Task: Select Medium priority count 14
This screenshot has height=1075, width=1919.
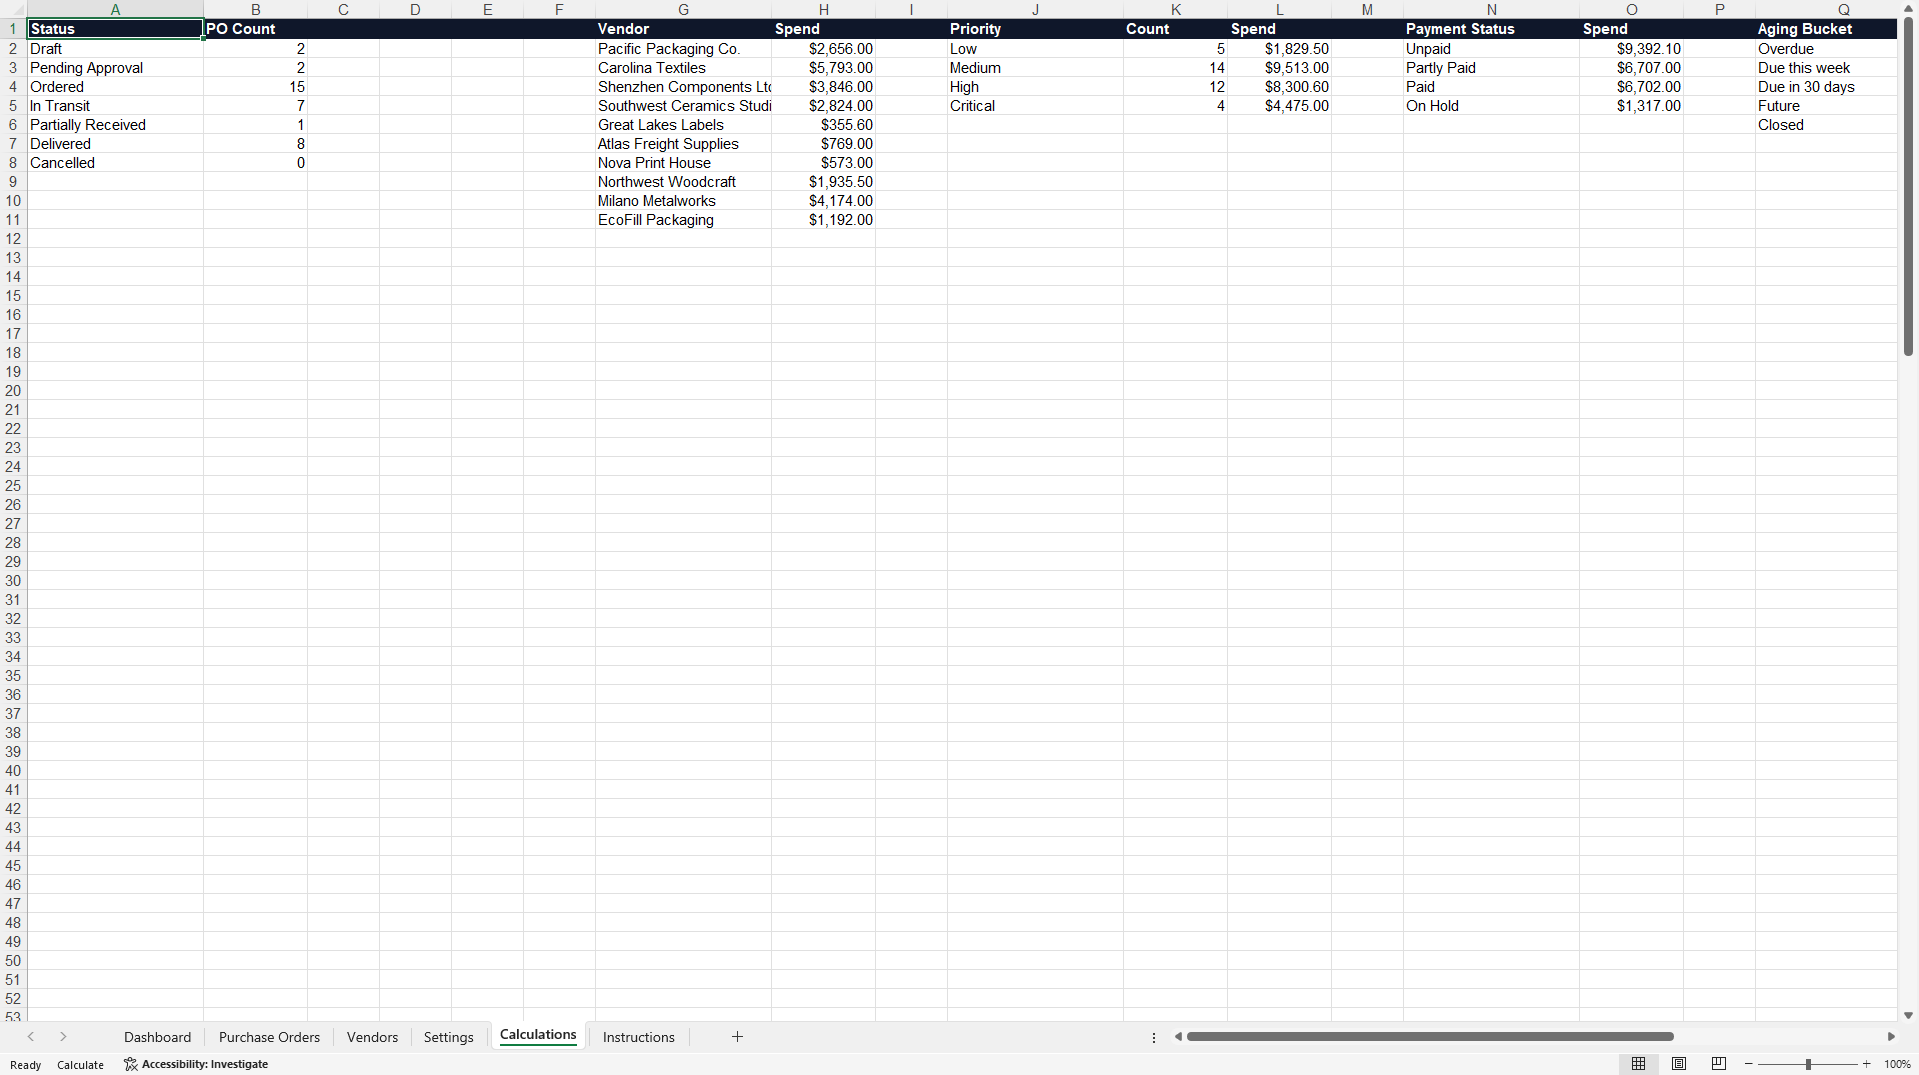Action: (x=1175, y=68)
